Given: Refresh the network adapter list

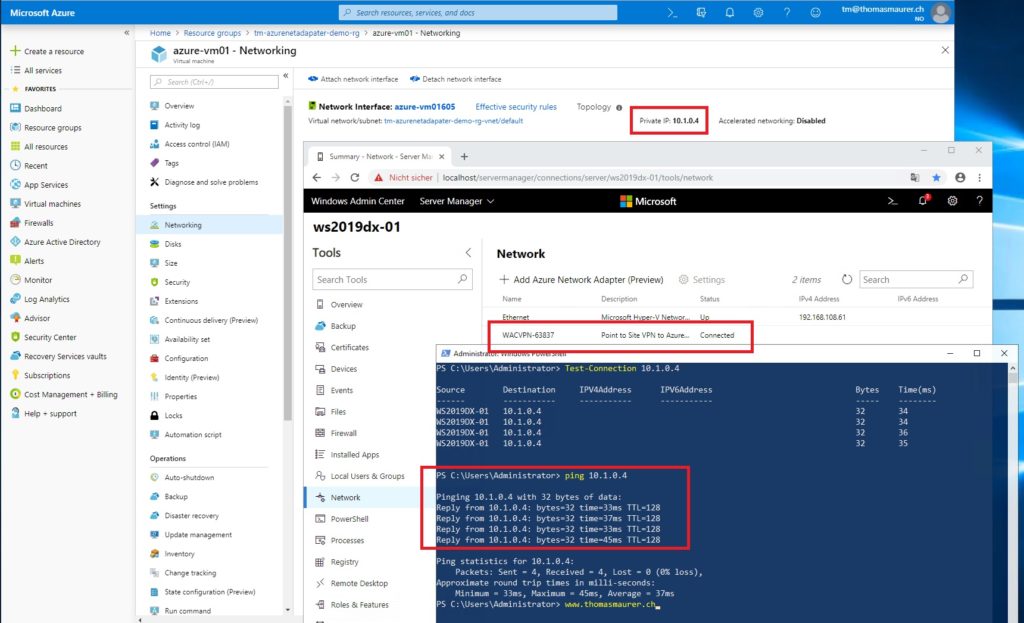Looking at the screenshot, I should click(x=846, y=280).
